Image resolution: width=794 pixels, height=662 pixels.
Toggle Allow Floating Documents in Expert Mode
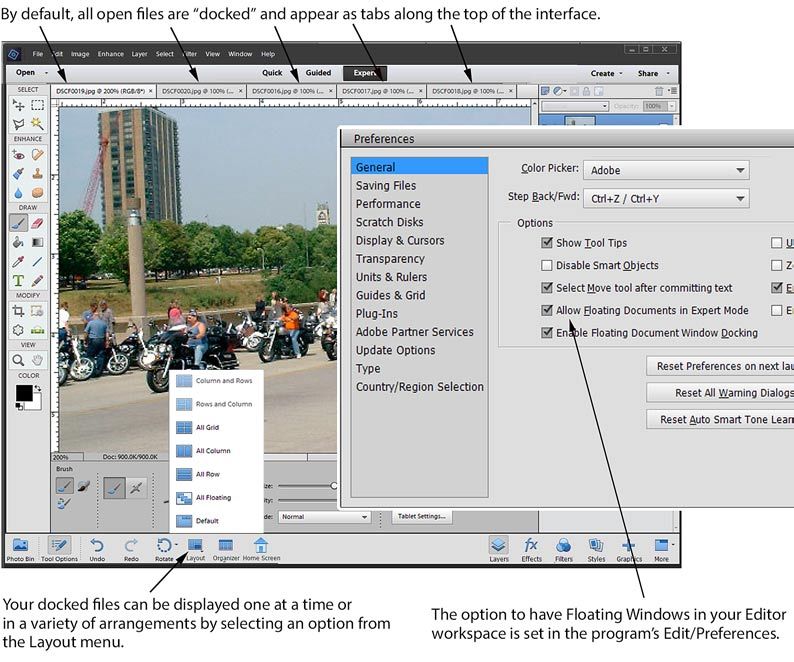tap(546, 310)
